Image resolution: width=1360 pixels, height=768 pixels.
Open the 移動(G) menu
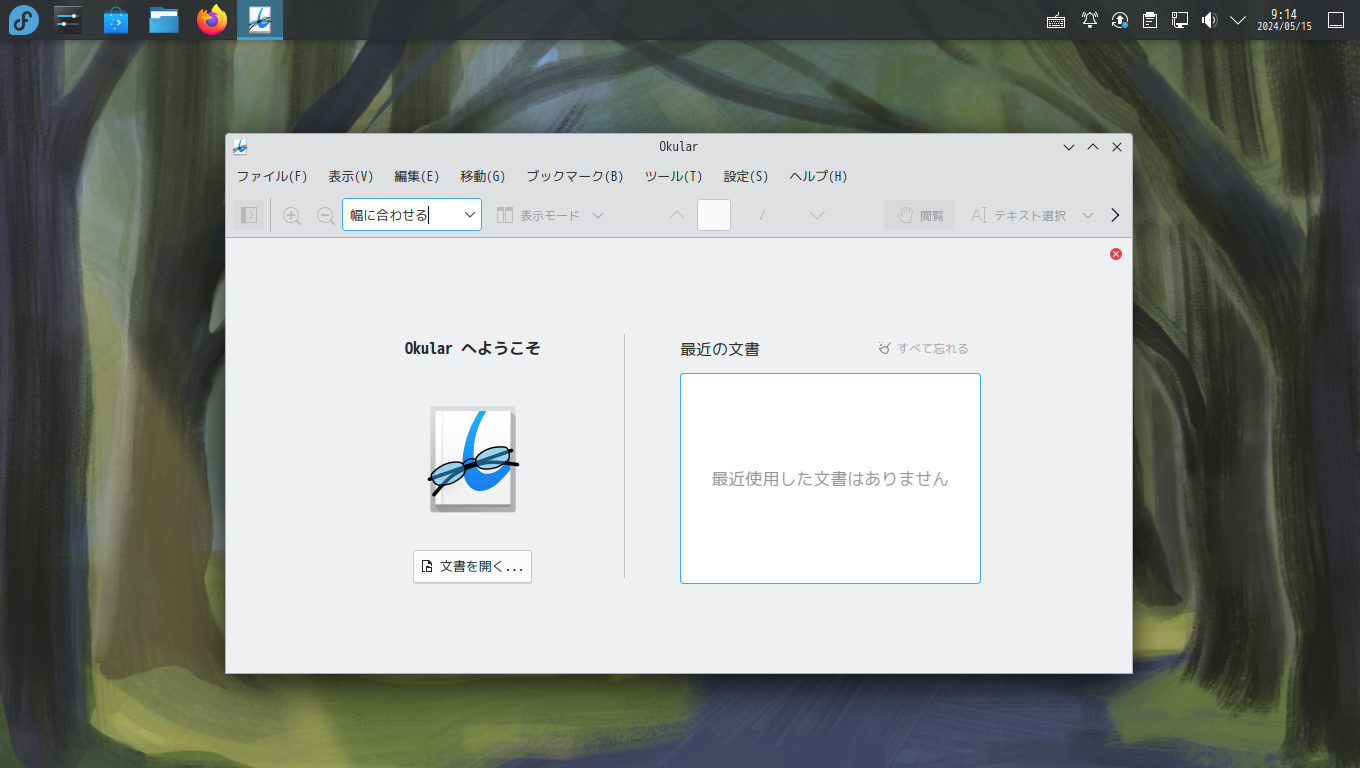click(483, 176)
